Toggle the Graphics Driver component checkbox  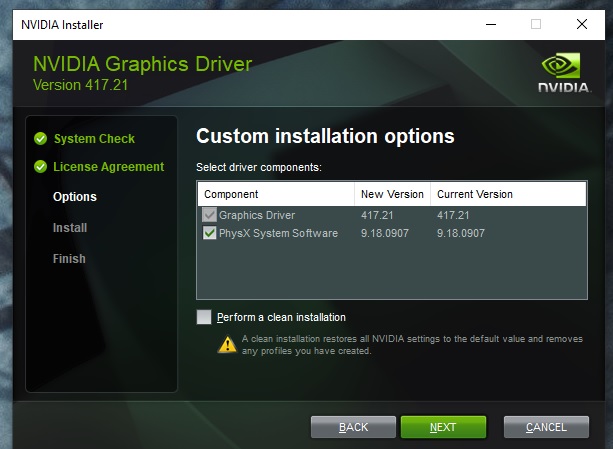pyautogui.click(x=210, y=215)
